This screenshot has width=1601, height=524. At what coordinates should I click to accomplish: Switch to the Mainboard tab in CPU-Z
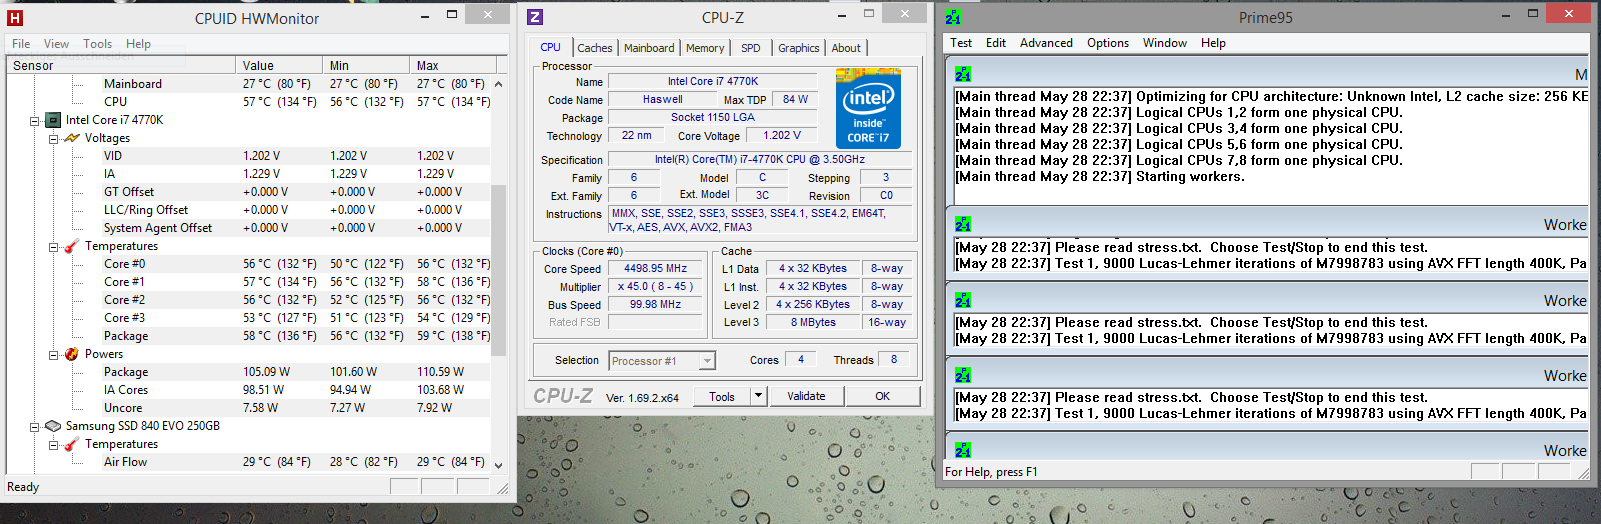click(649, 48)
